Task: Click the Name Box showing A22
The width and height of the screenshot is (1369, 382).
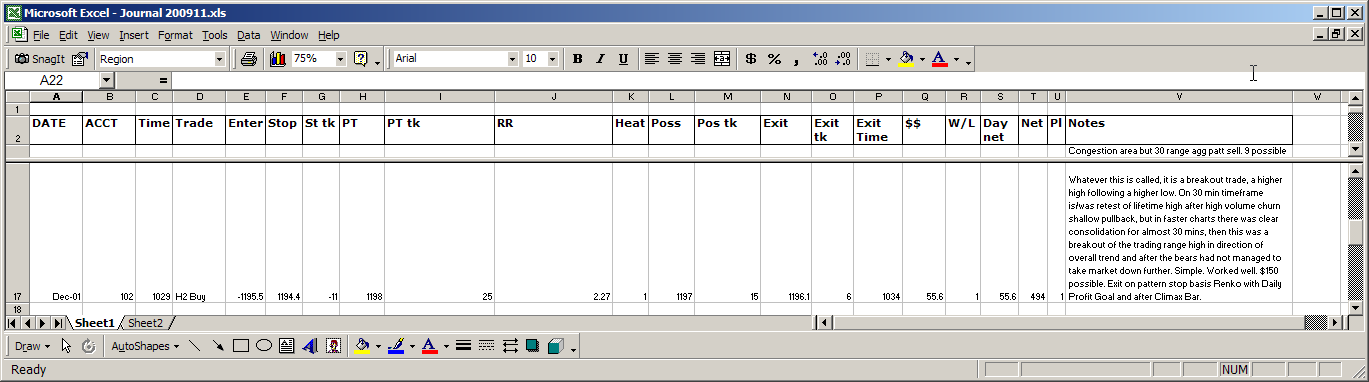Action: (51, 80)
